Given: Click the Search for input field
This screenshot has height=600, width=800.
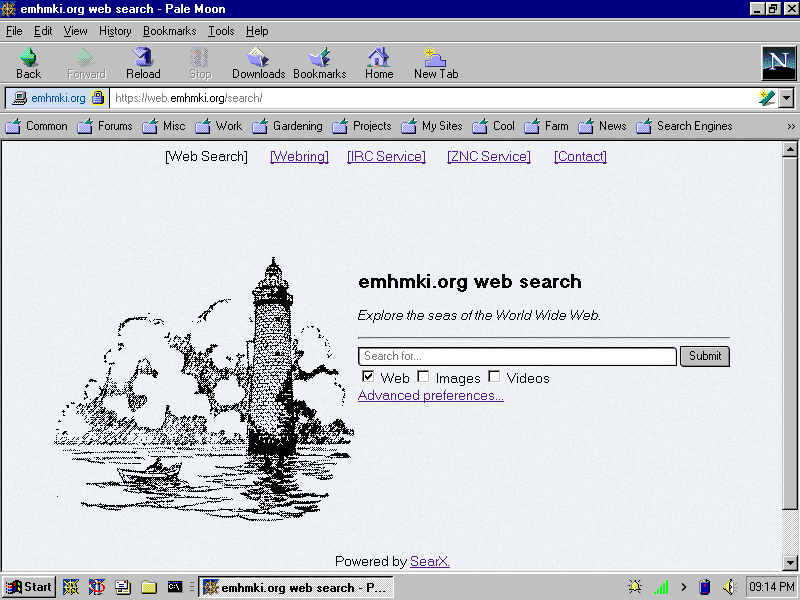Looking at the screenshot, I should 517,356.
